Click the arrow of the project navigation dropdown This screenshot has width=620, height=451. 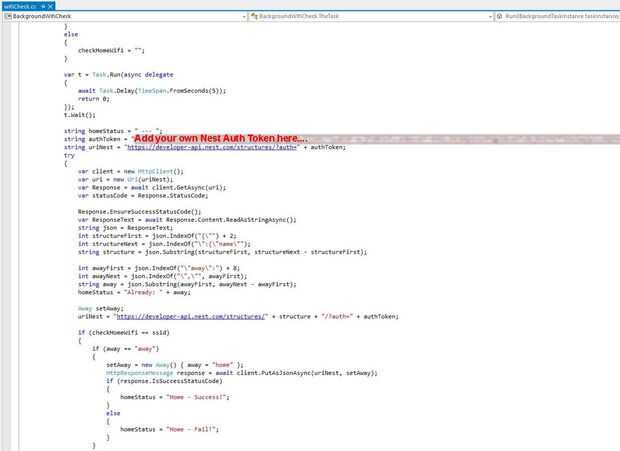[x=244, y=17]
